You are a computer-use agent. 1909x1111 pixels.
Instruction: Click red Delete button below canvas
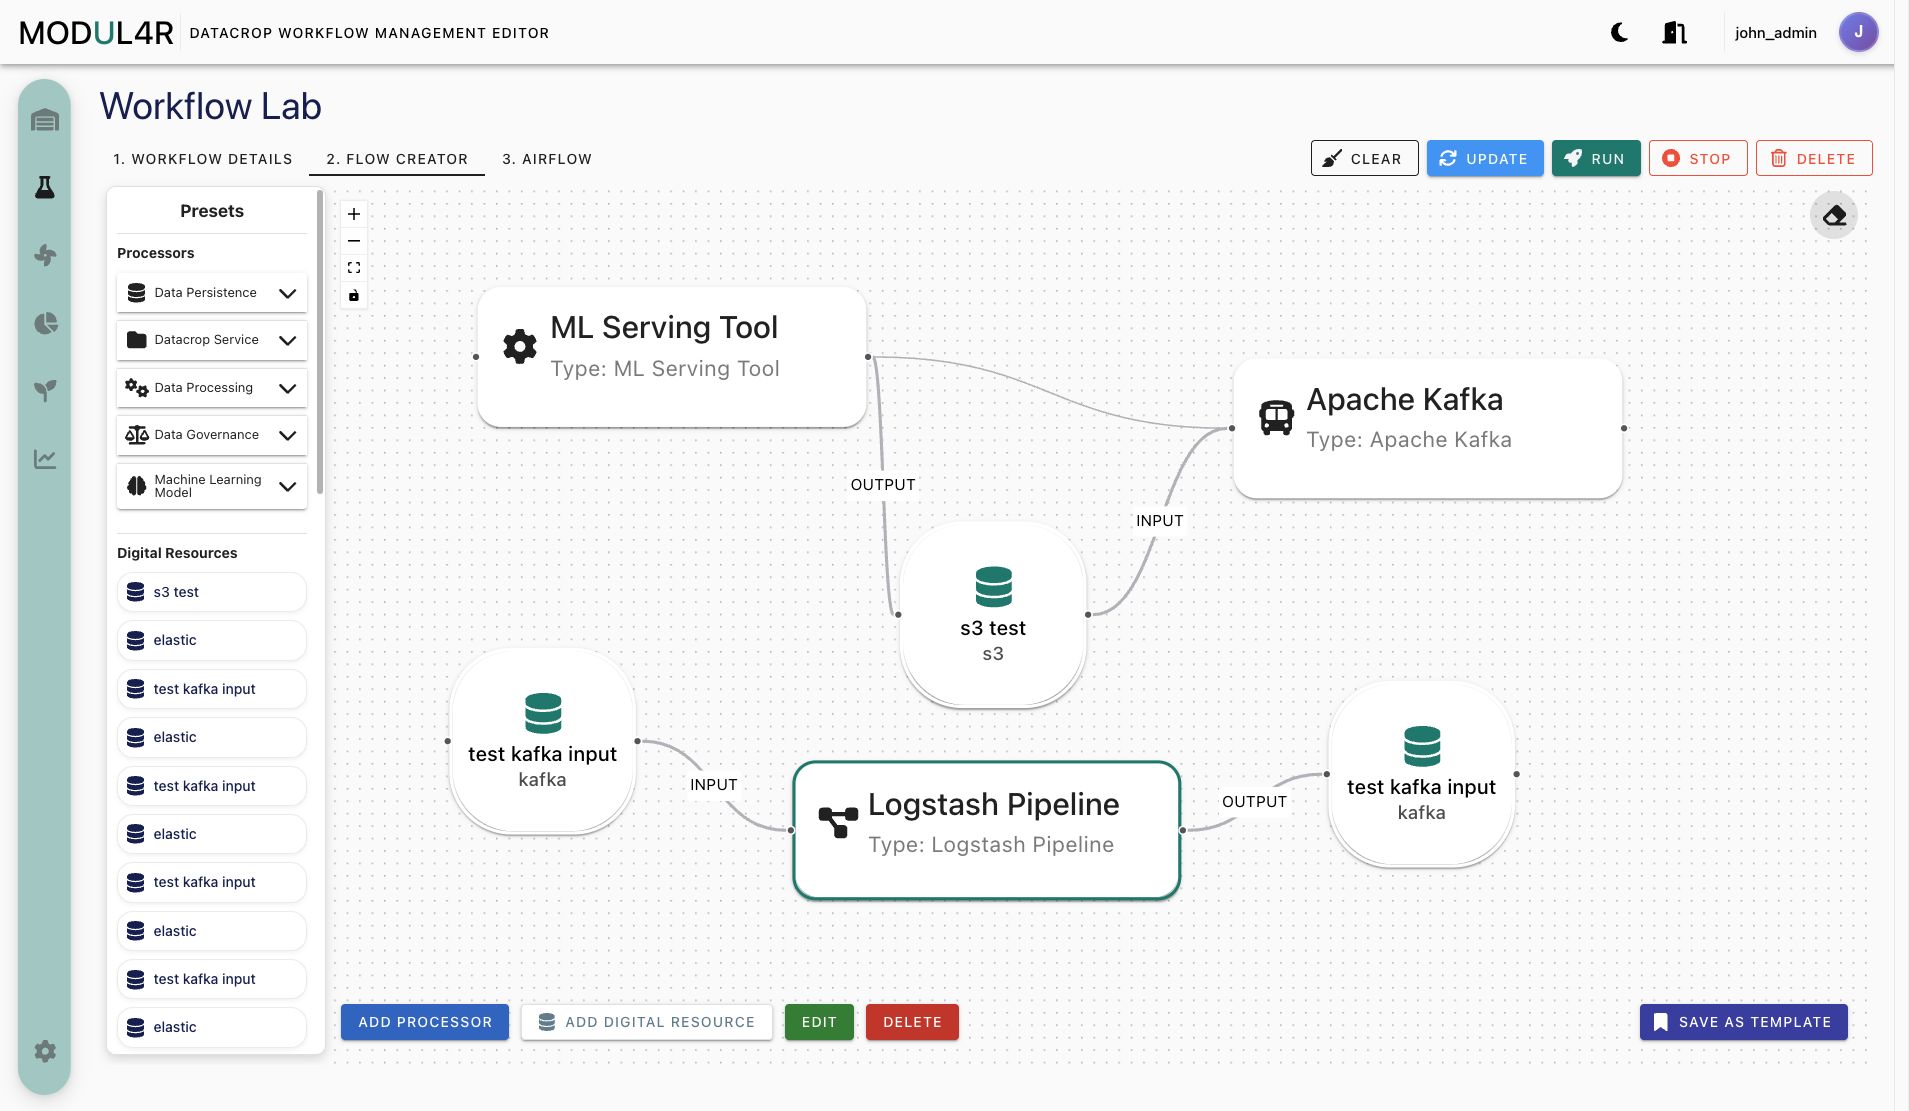912,1022
